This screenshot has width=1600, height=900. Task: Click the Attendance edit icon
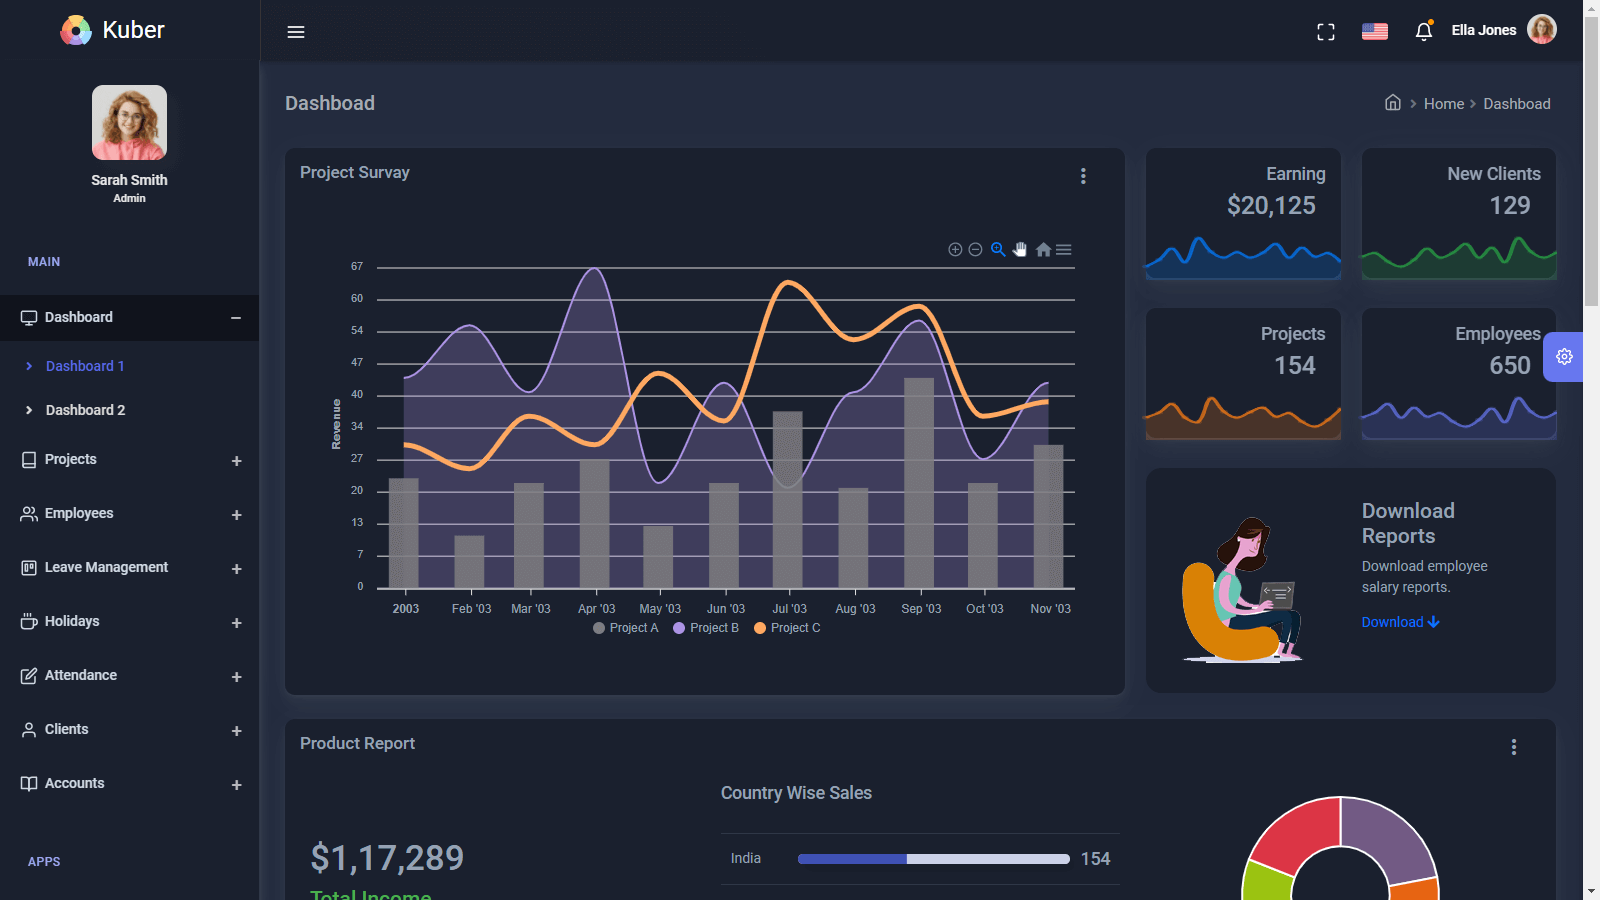[29, 676]
